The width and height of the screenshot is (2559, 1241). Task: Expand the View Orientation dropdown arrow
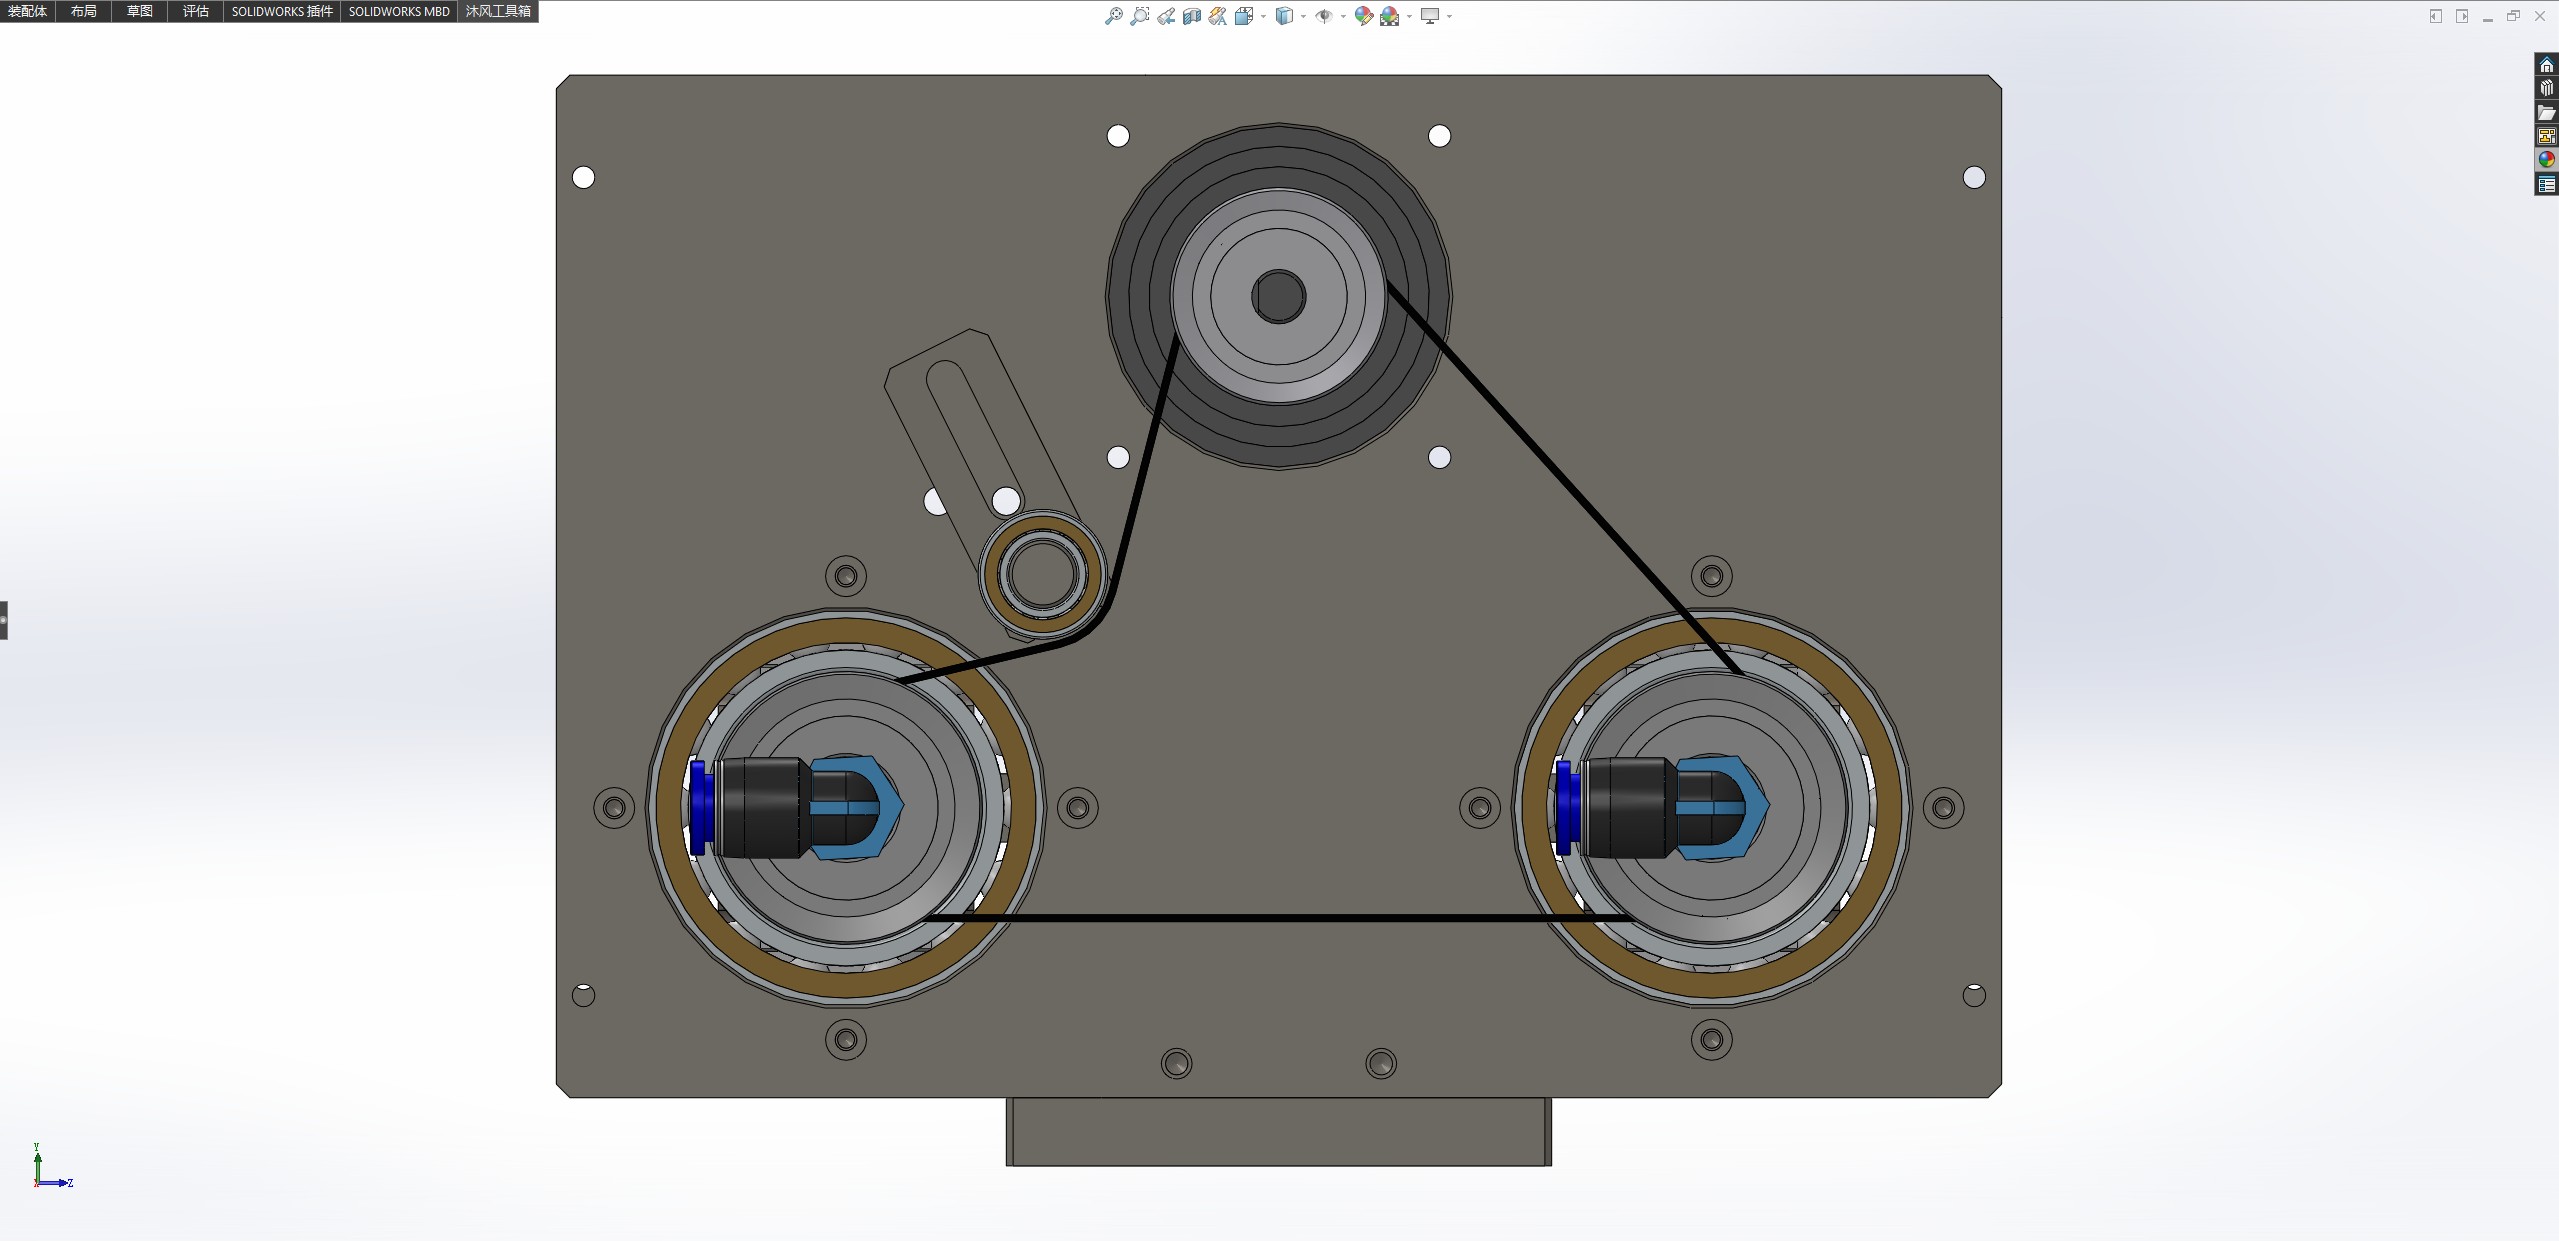click(1263, 16)
